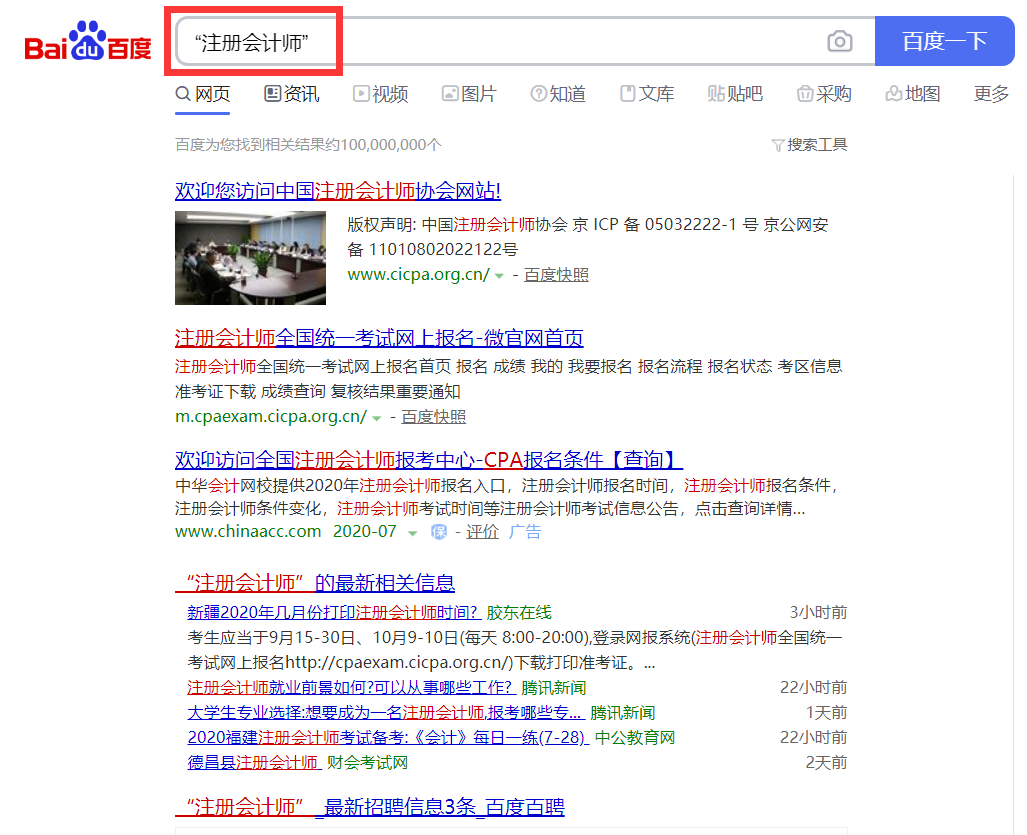Click the 胶东在线 source label
The height and width of the screenshot is (835, 1027).
coord(519,613)
